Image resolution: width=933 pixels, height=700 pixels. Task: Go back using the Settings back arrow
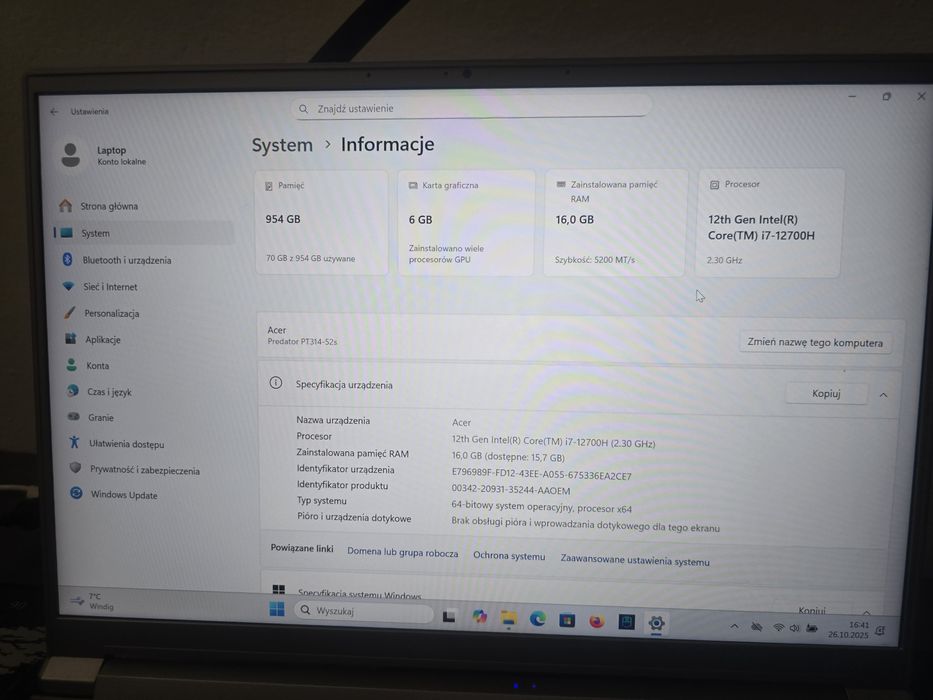[55, 111]
